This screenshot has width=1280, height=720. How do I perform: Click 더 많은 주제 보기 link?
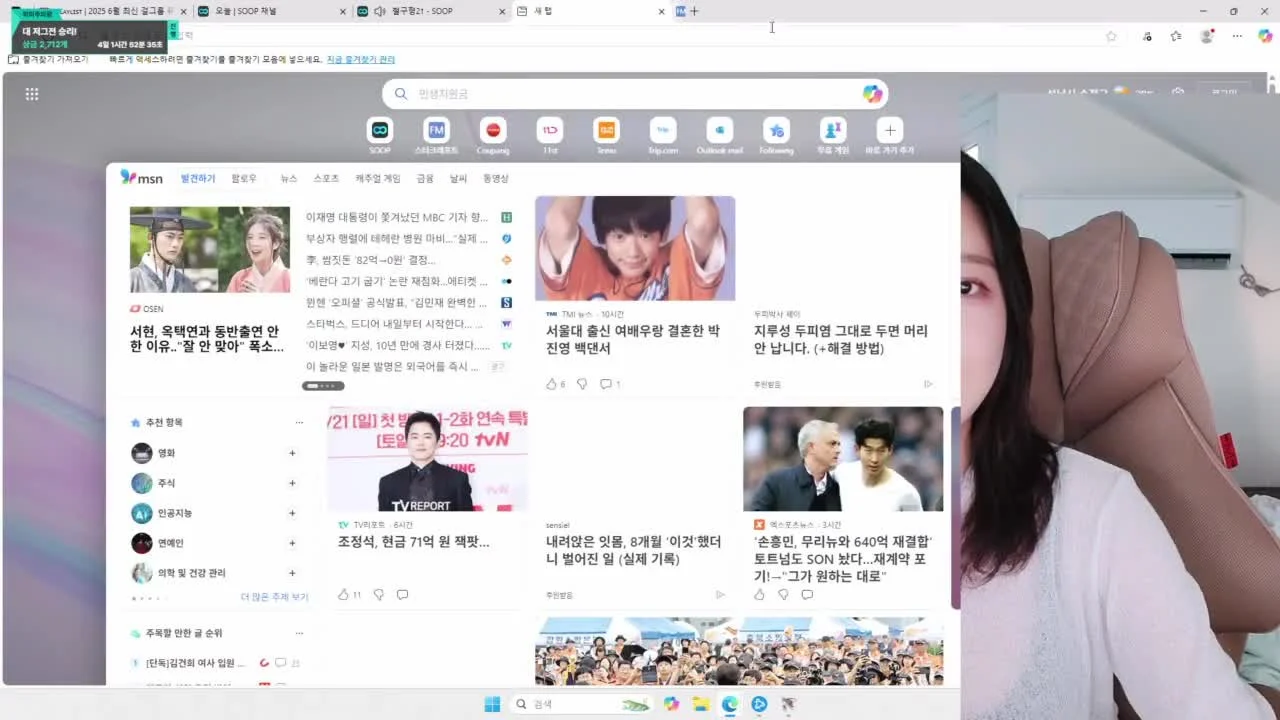274,597
